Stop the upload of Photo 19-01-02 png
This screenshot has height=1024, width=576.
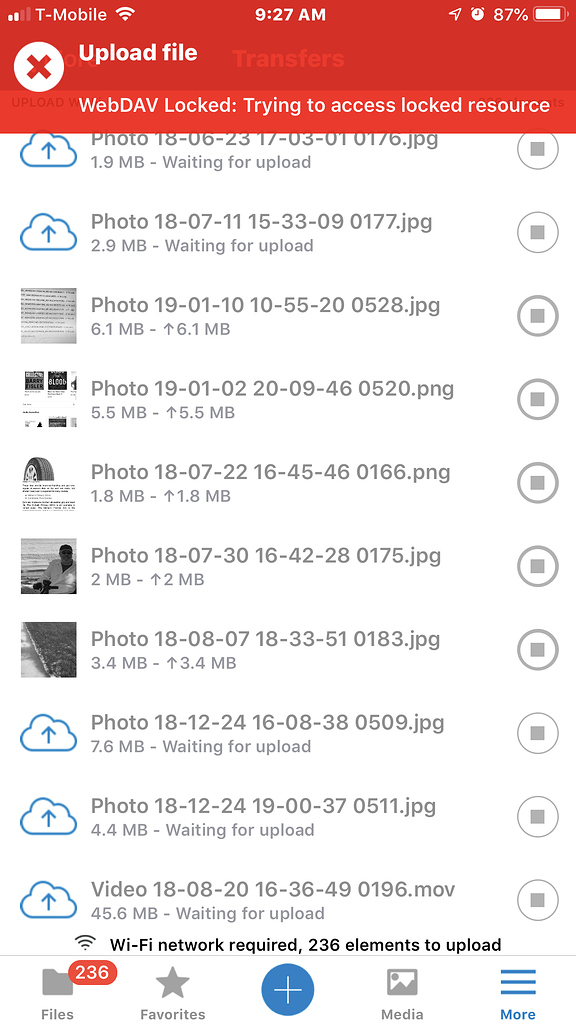click(x=537, y=399)
